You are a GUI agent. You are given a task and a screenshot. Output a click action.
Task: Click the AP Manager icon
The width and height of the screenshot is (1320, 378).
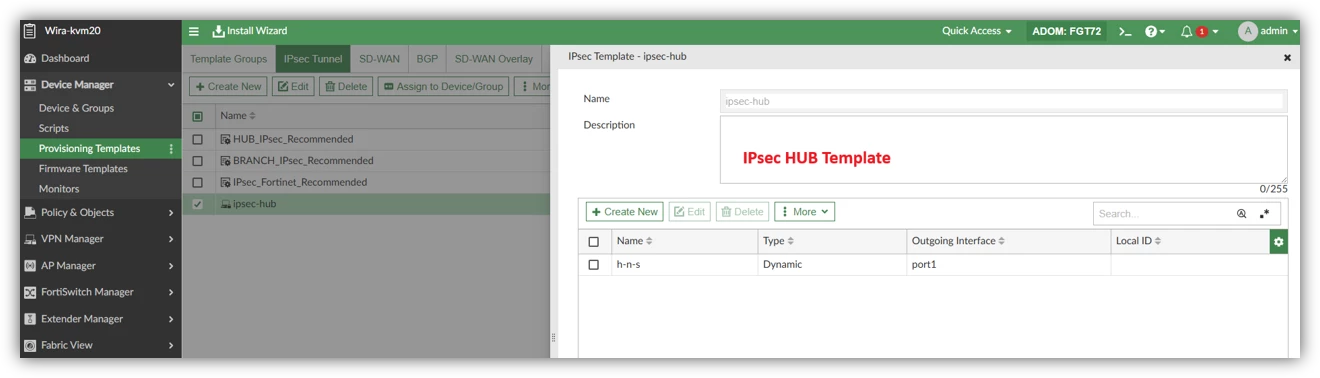tap(30, 266)
